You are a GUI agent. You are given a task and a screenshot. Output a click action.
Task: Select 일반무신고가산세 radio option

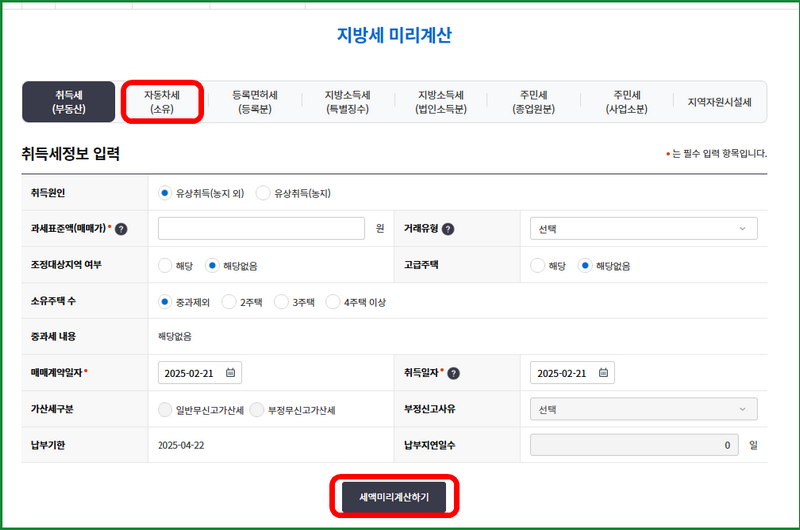click(x=165, y=410)
